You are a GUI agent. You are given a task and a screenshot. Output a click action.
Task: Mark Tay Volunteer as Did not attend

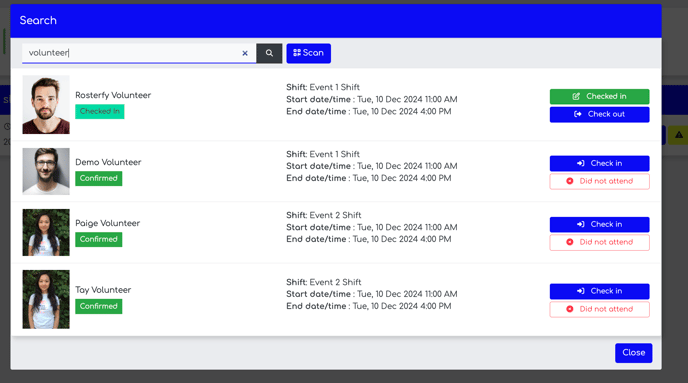(599, 309)
